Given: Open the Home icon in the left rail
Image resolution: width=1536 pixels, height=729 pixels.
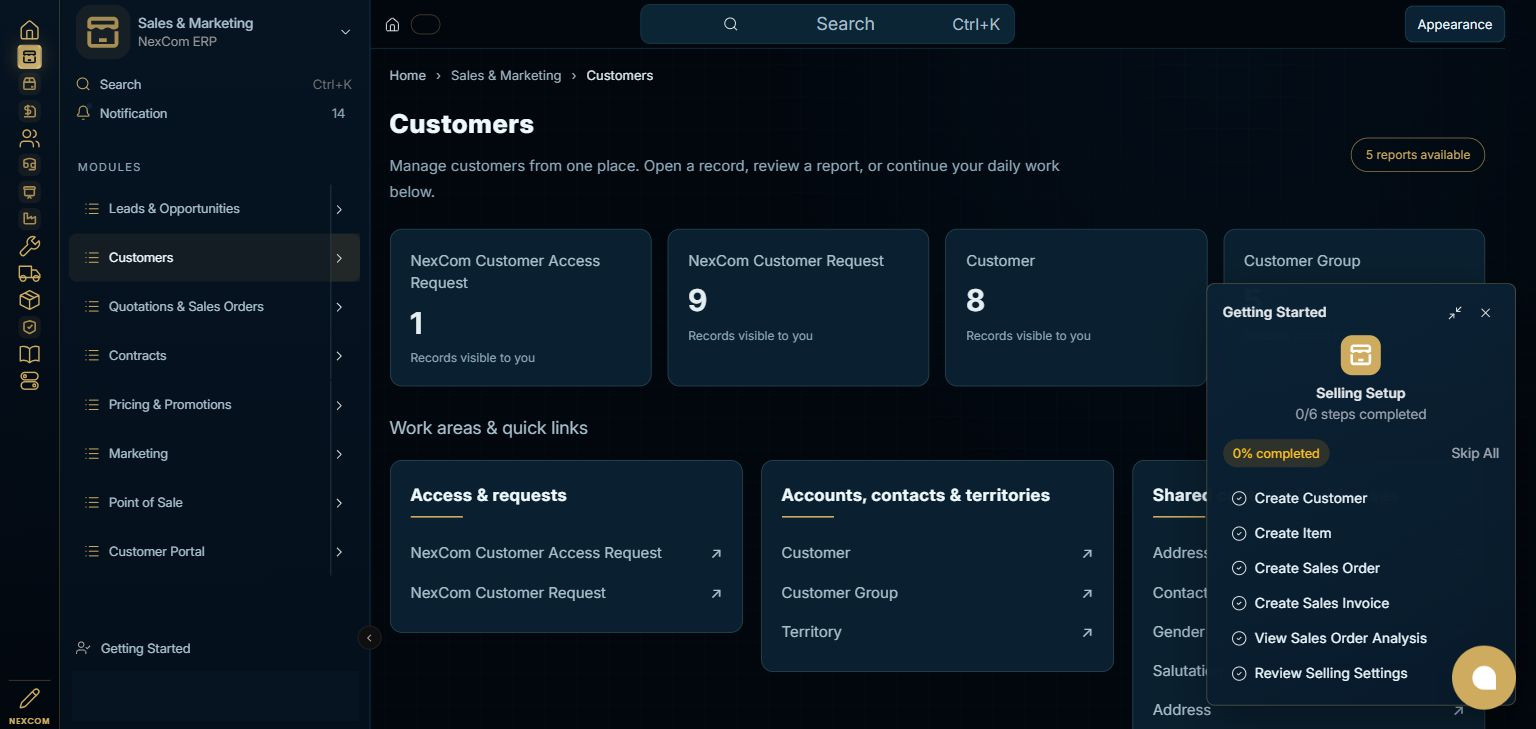Looking at the screenshot, I should (x=30, y=30).
